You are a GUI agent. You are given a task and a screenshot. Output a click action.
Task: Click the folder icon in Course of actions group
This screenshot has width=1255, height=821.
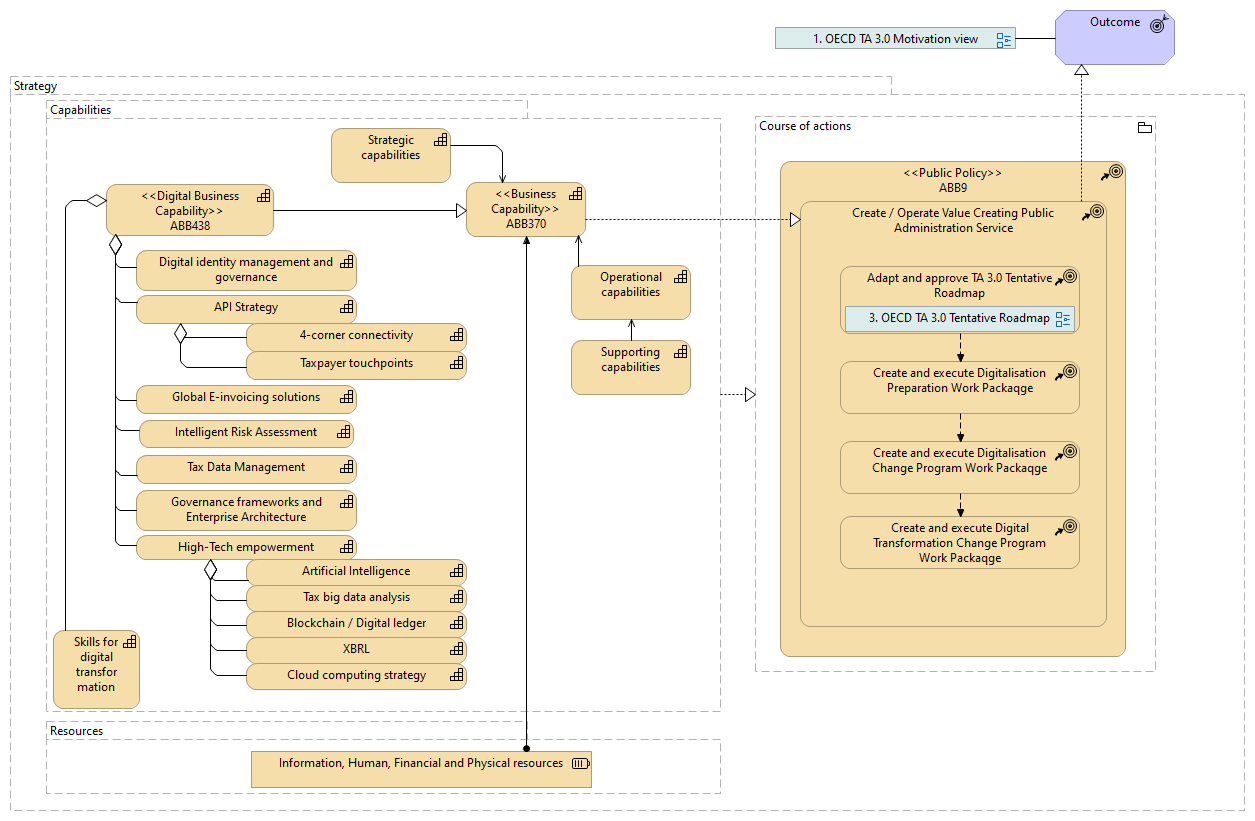click(1145, 127)
